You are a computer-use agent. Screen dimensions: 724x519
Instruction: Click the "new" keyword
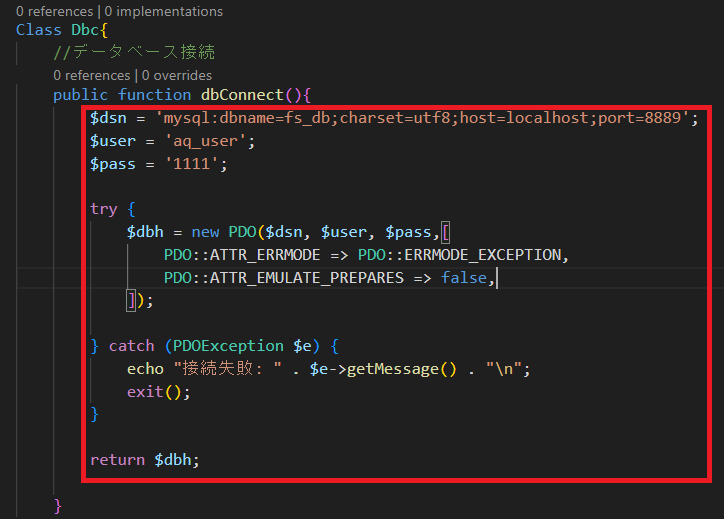pos(205,232)
